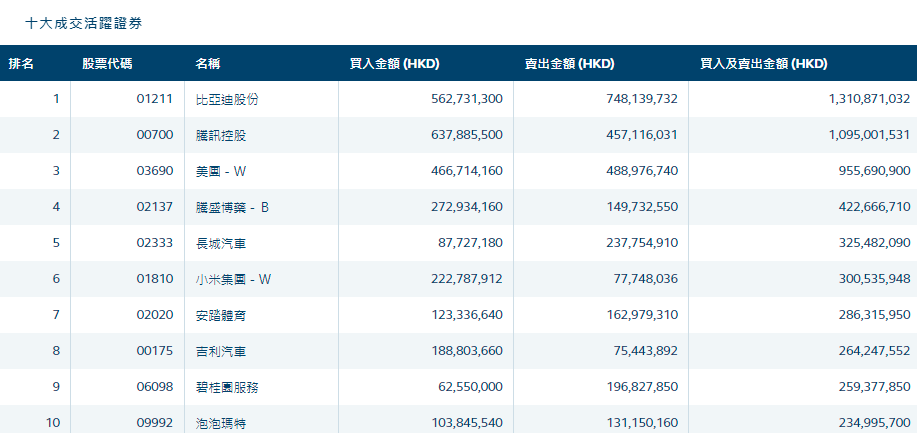Click the 排名 column header
The width and height of the screenshot is (917, 433).
pyautogui.click(x=21, y=64)
